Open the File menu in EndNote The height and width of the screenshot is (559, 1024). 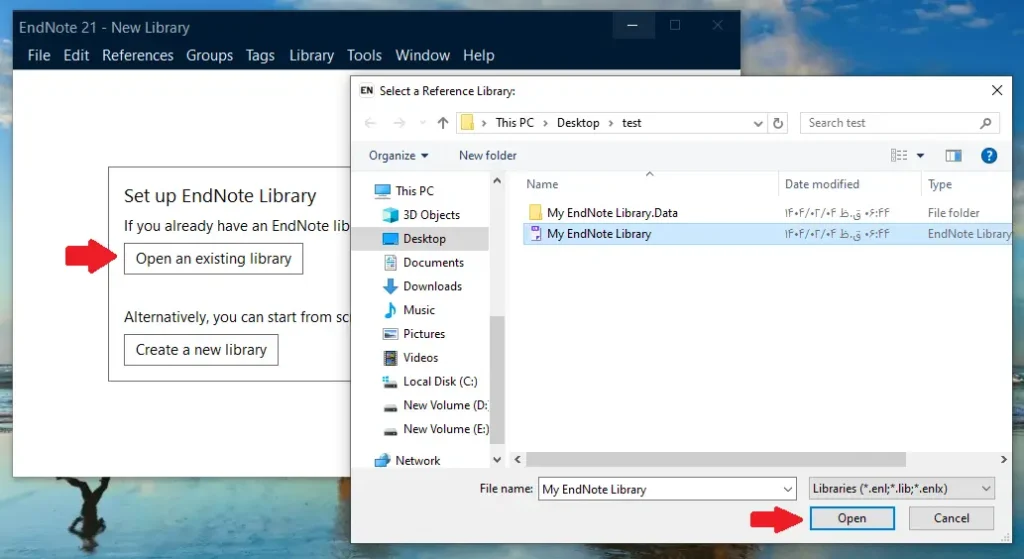(x=39, y=56)
